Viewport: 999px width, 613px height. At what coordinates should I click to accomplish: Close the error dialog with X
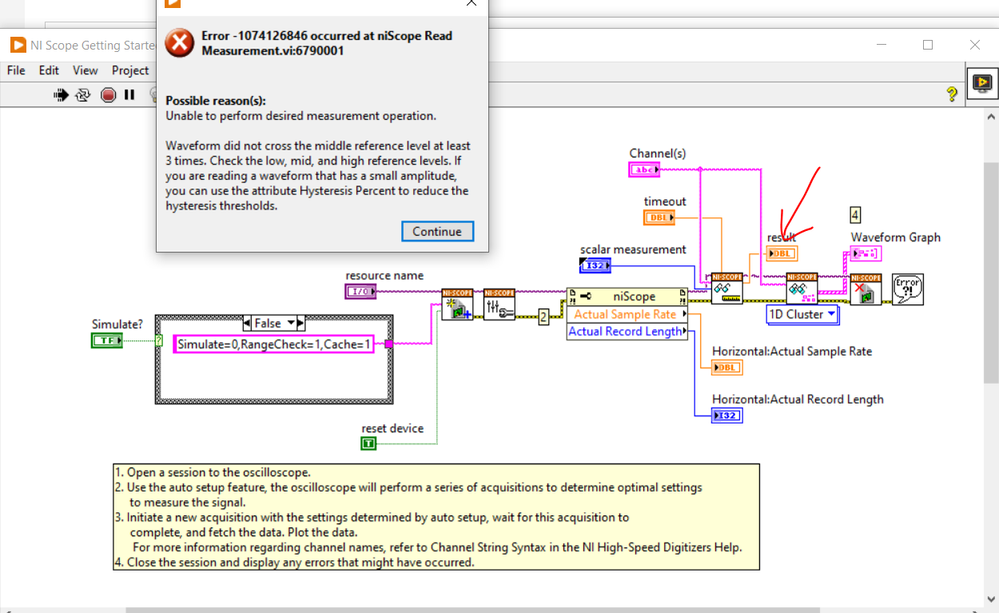pyautogui.click(x=471, y=3)
